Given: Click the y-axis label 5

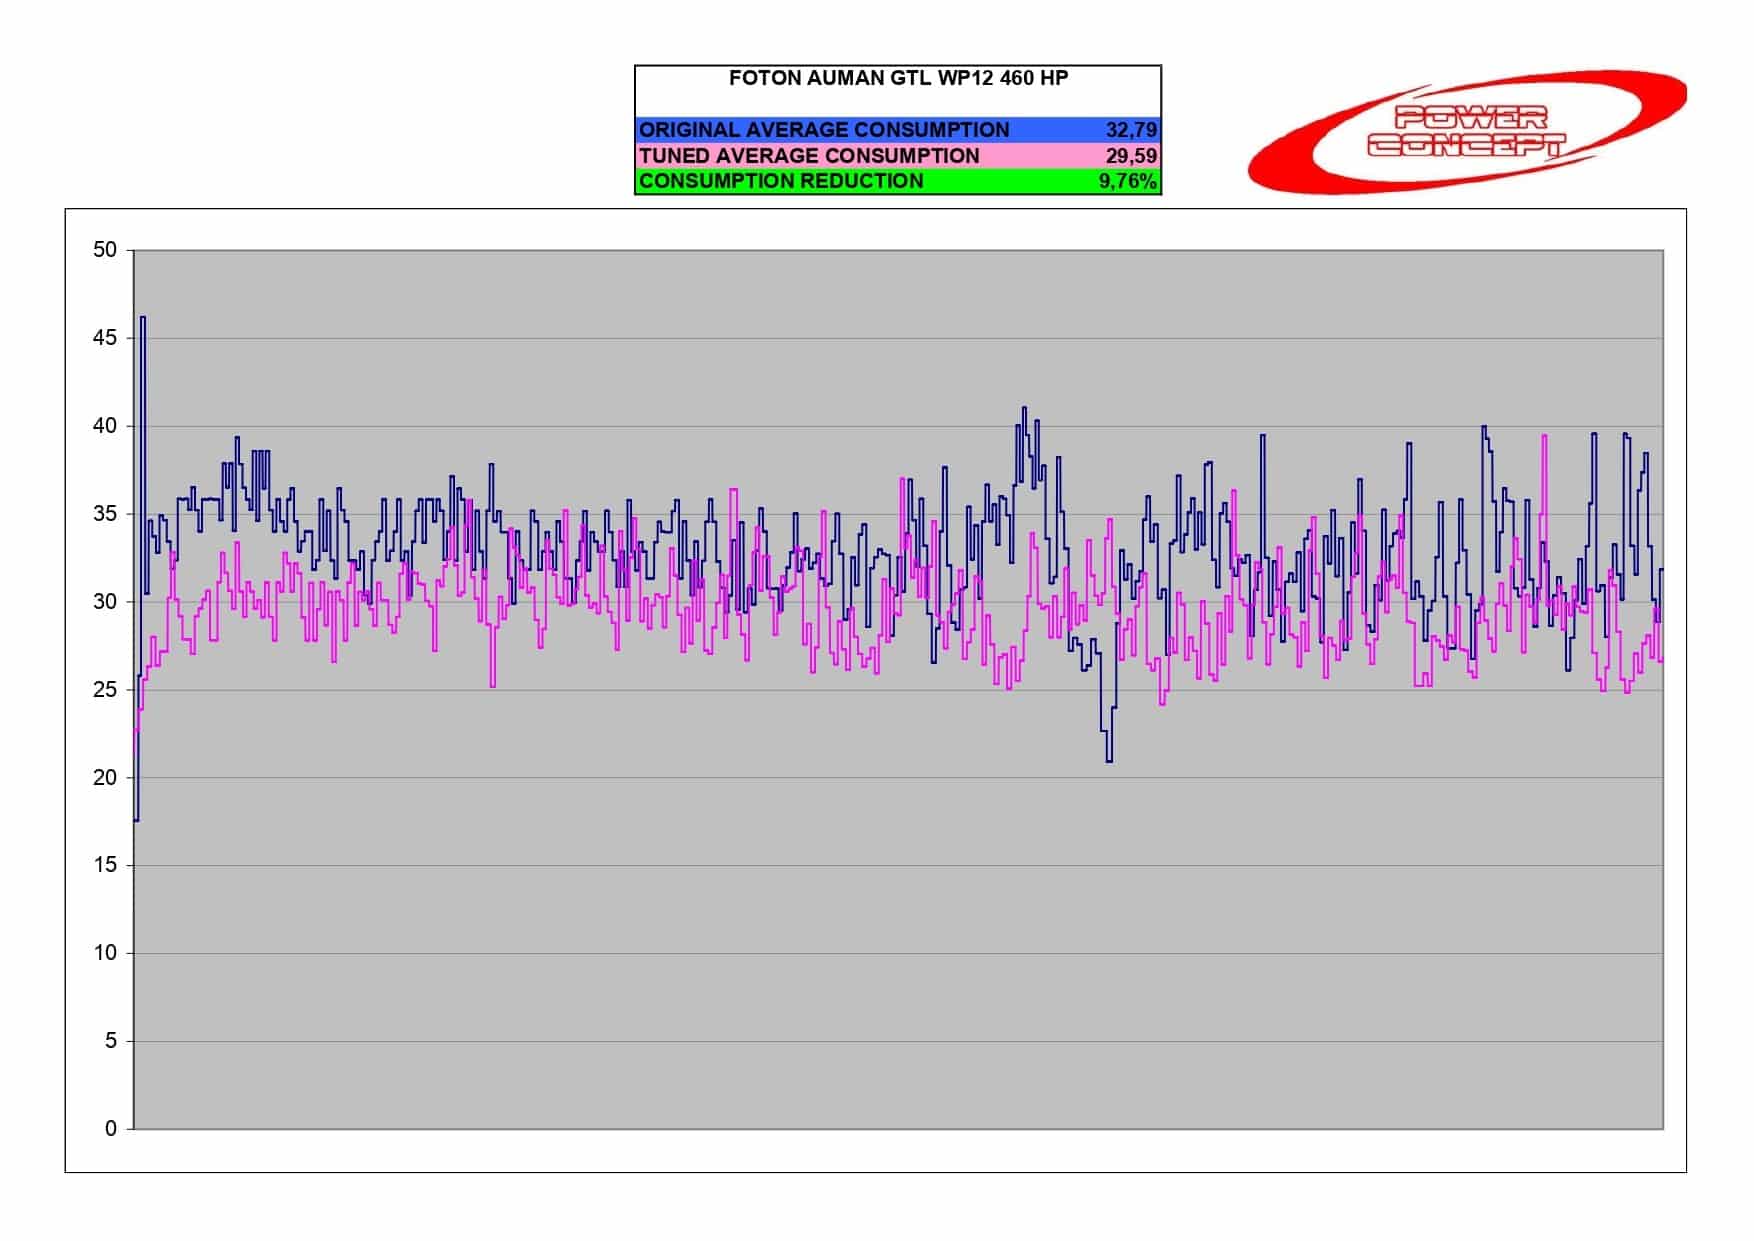Looking at the screenshot, I should pos(111,1041).
